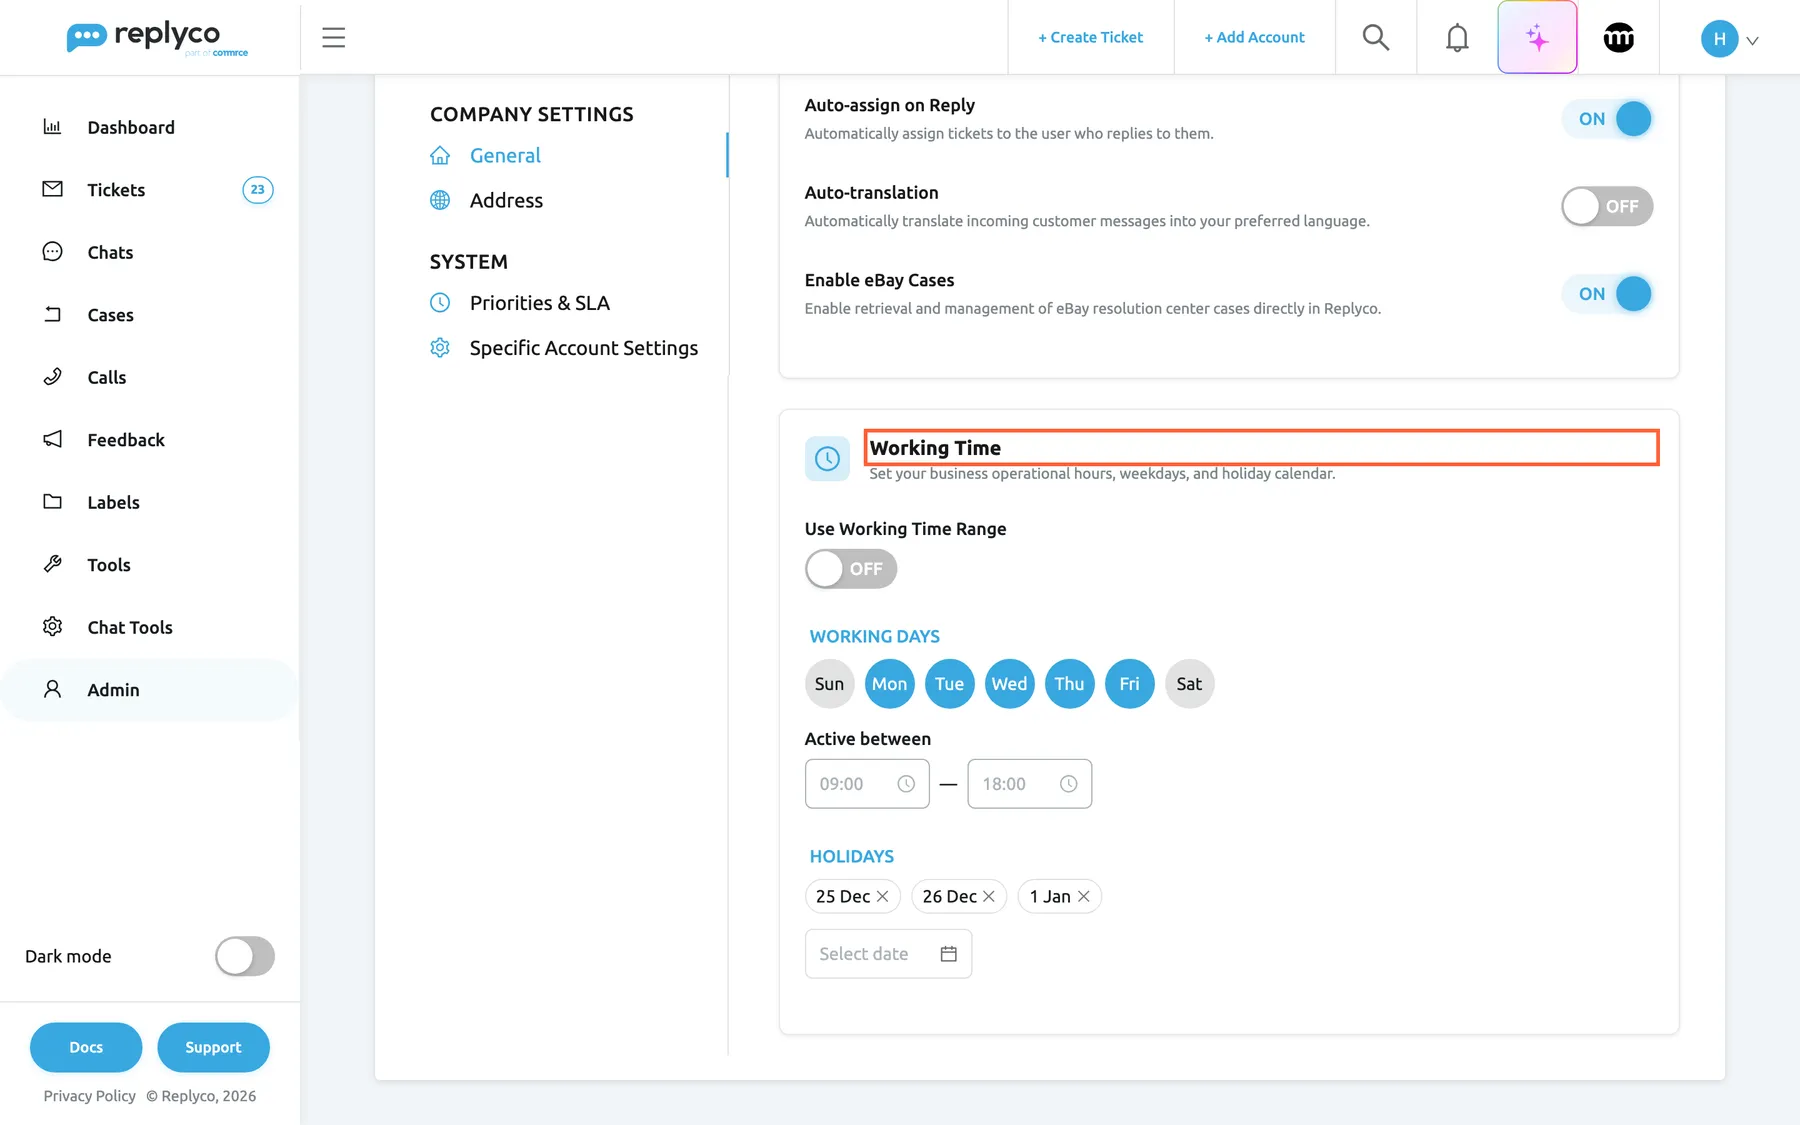The image size is (1800, 1125).
Task: Click the black round logo icon in header
Action: coord(1618,38)
